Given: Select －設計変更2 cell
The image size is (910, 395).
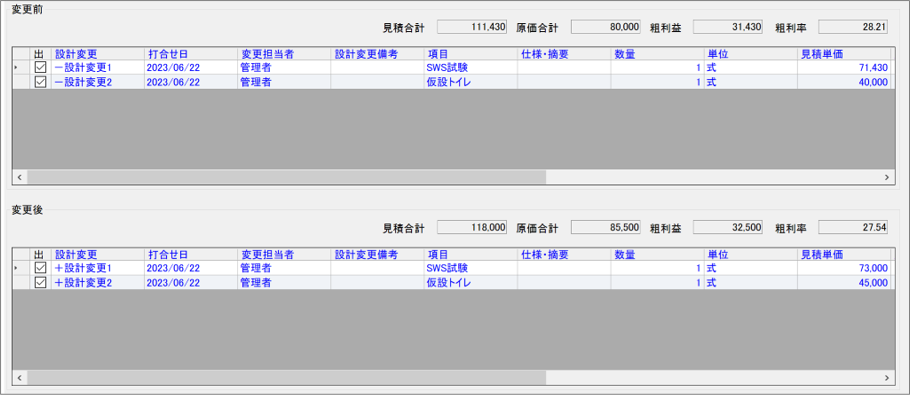Looking at the screenshot, I should [98, 82].
